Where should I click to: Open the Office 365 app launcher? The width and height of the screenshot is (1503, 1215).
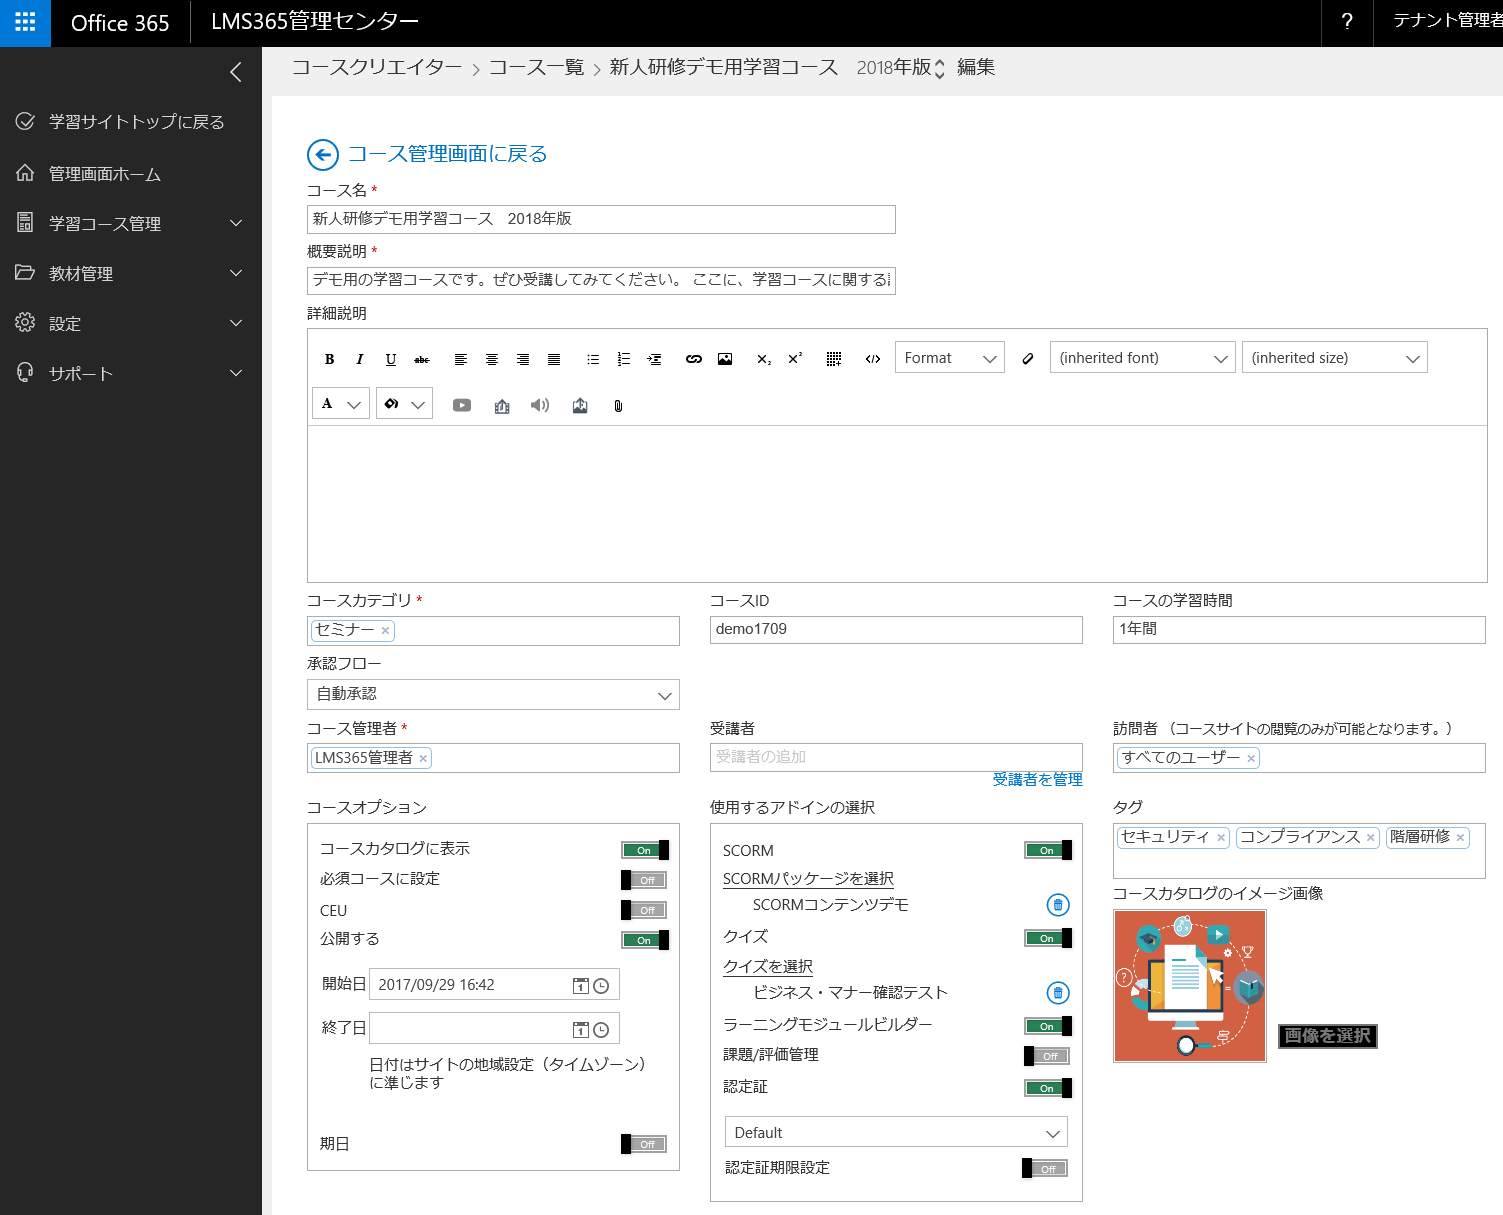pyautogui.click(x=25, y=23)
